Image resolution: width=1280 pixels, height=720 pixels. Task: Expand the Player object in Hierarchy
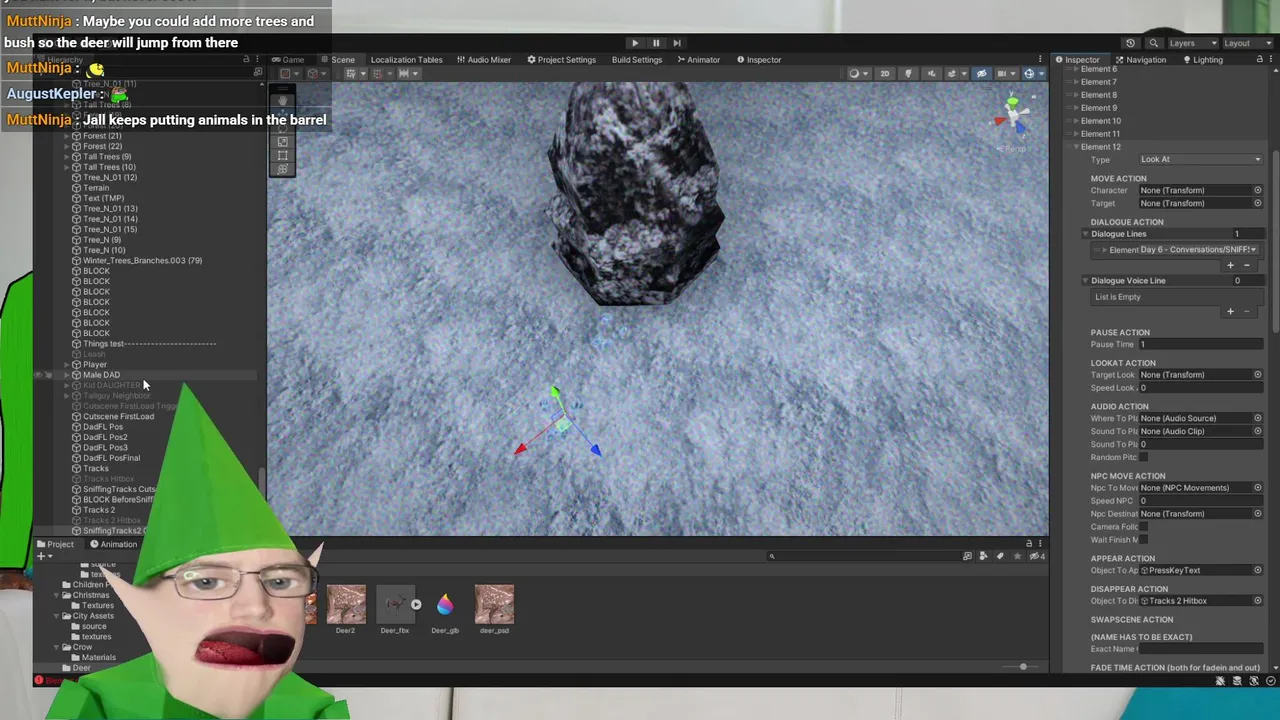66,365
